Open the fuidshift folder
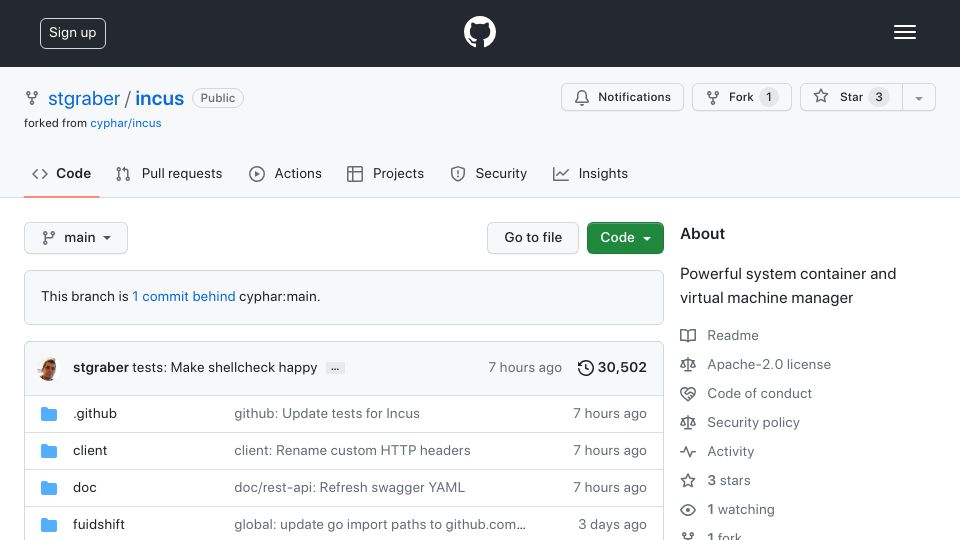 pos(99,524)
